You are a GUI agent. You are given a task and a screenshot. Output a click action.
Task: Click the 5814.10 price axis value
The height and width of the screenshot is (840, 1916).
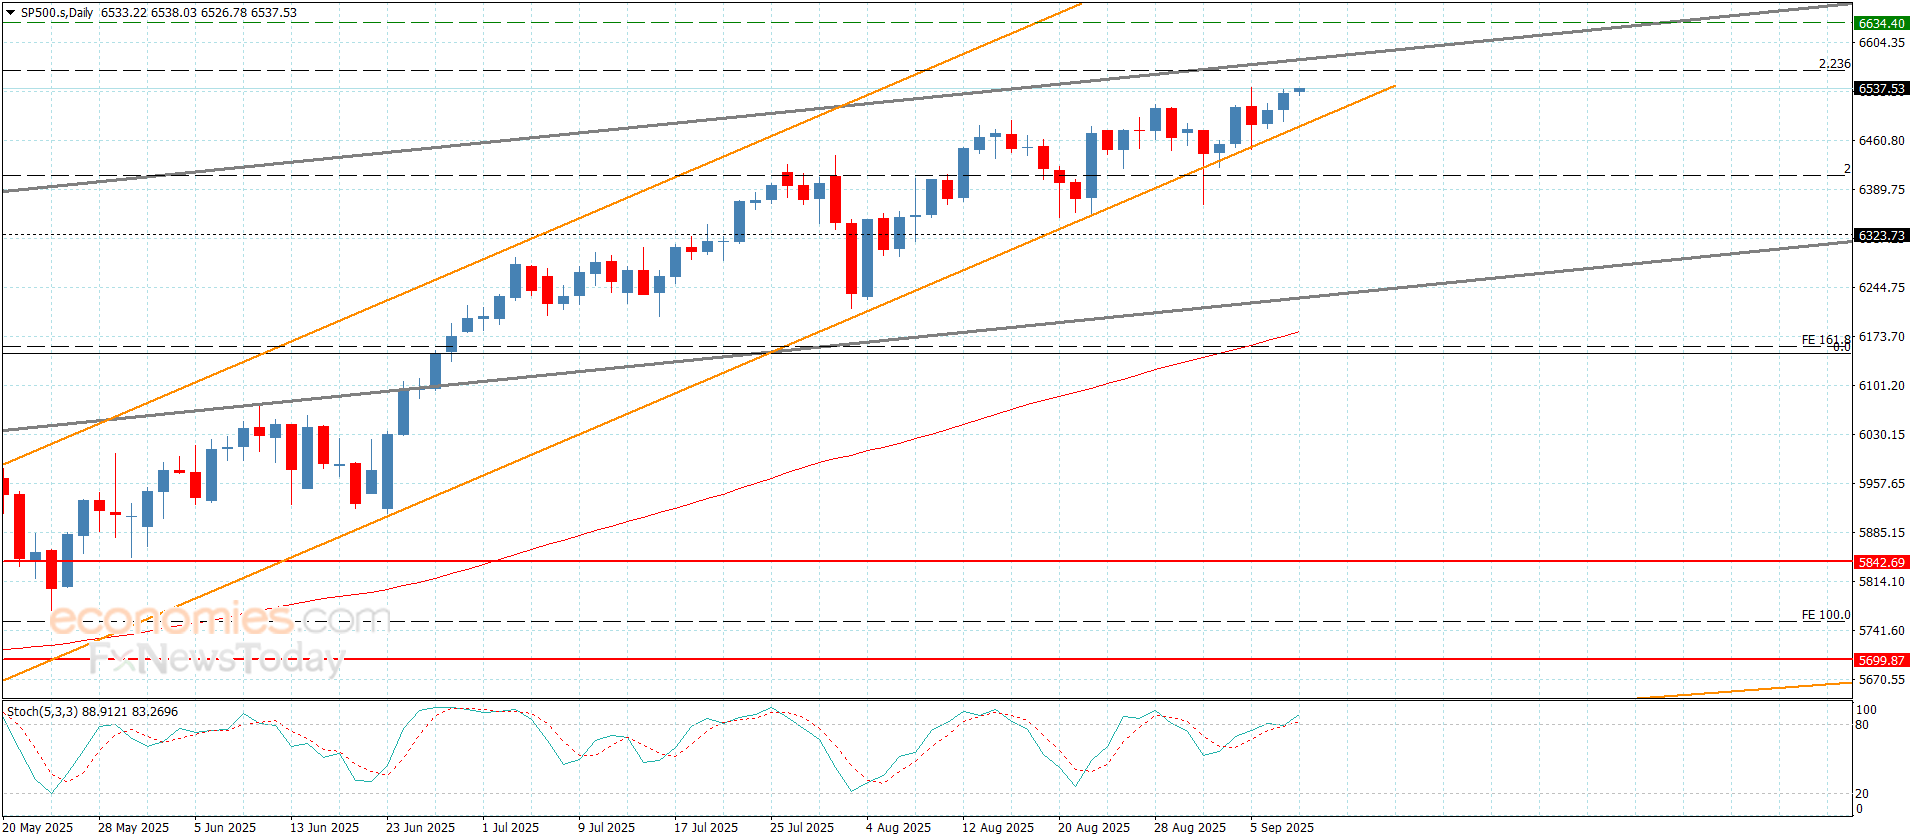pos(1881,582)
